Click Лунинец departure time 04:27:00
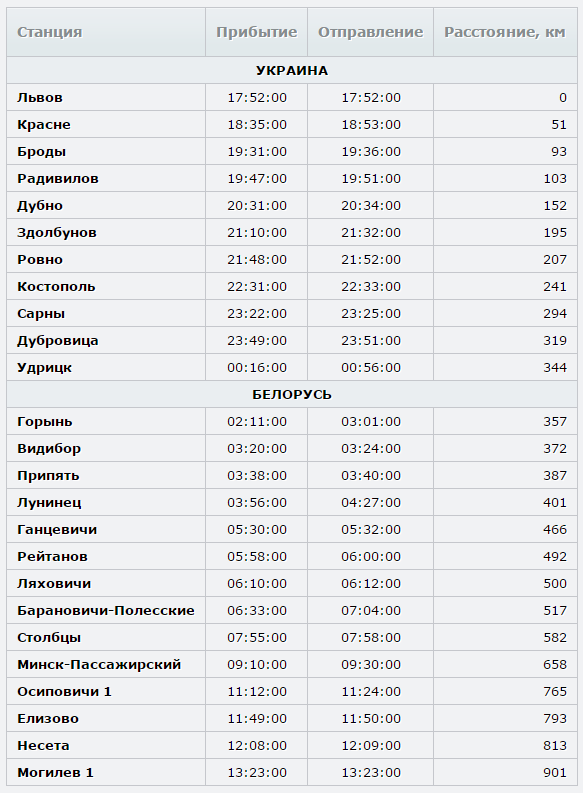 coord(371,503)
